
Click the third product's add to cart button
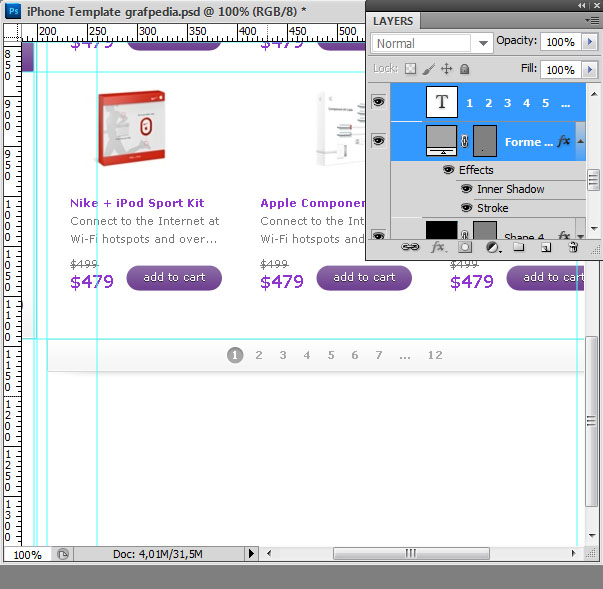[546, 278]
